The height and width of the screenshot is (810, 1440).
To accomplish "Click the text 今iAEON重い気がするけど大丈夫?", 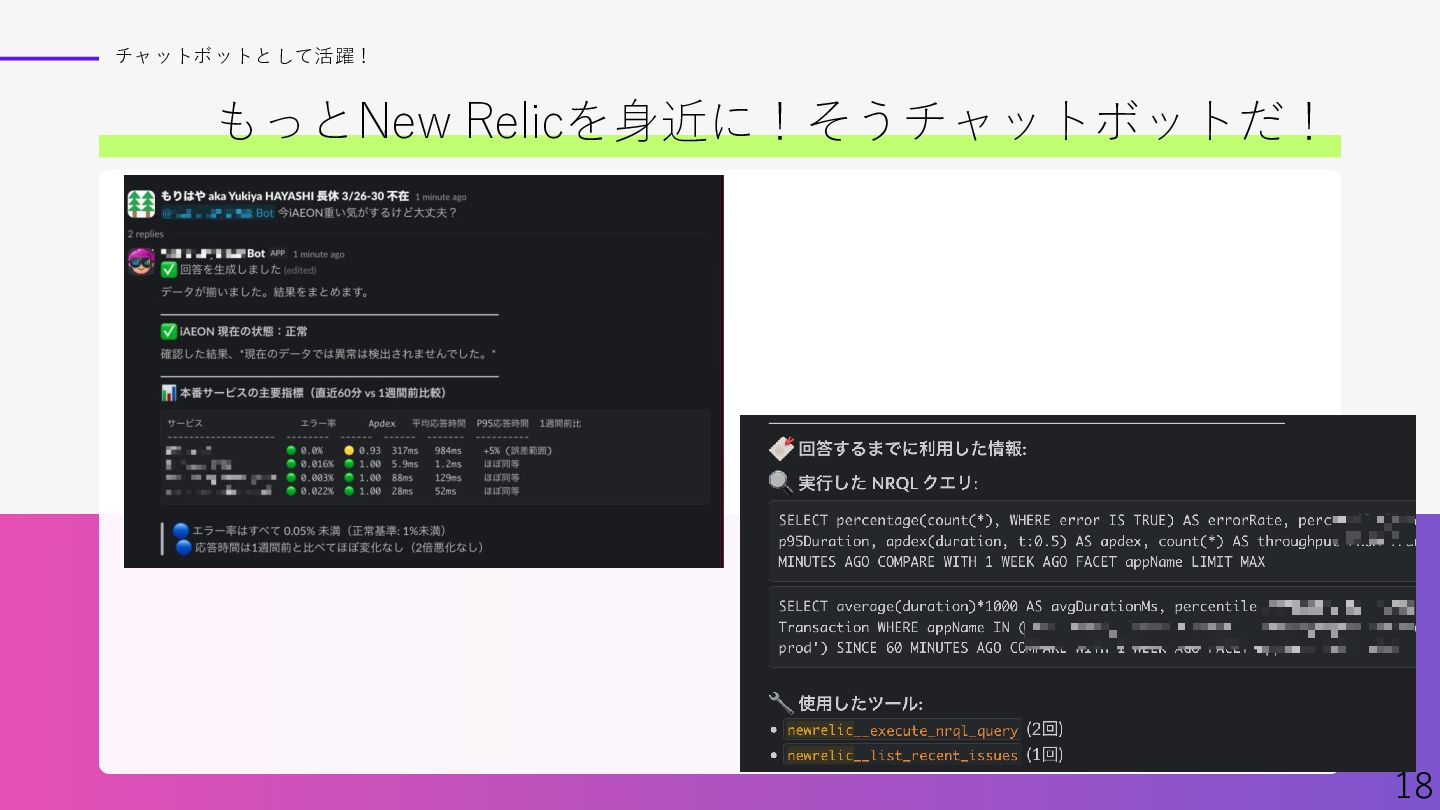I will click(367, 213).
